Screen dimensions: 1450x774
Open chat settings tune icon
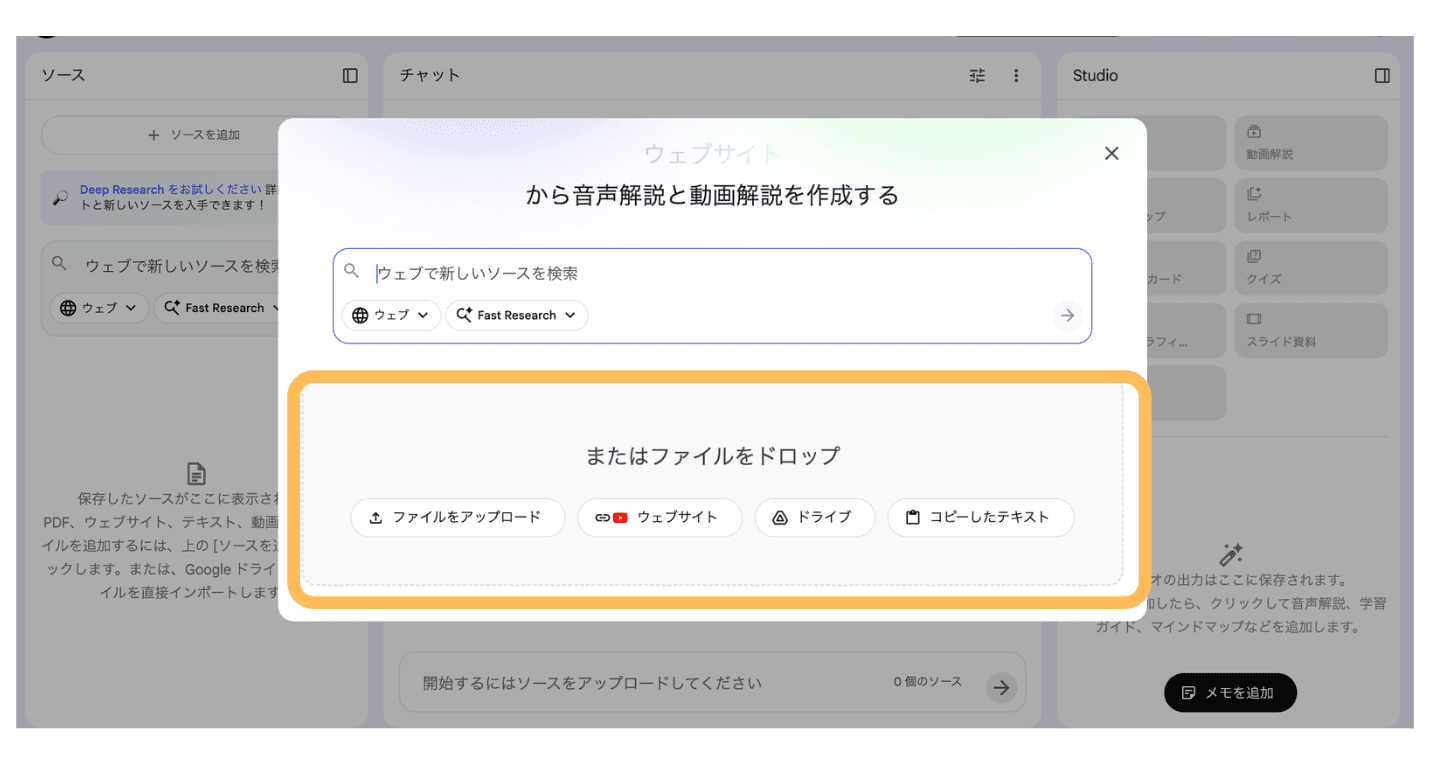(977, 76)
